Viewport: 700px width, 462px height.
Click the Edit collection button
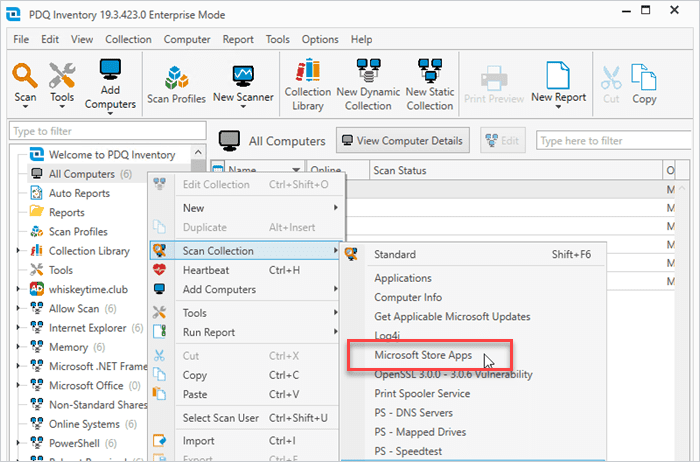tap(502, 140)
